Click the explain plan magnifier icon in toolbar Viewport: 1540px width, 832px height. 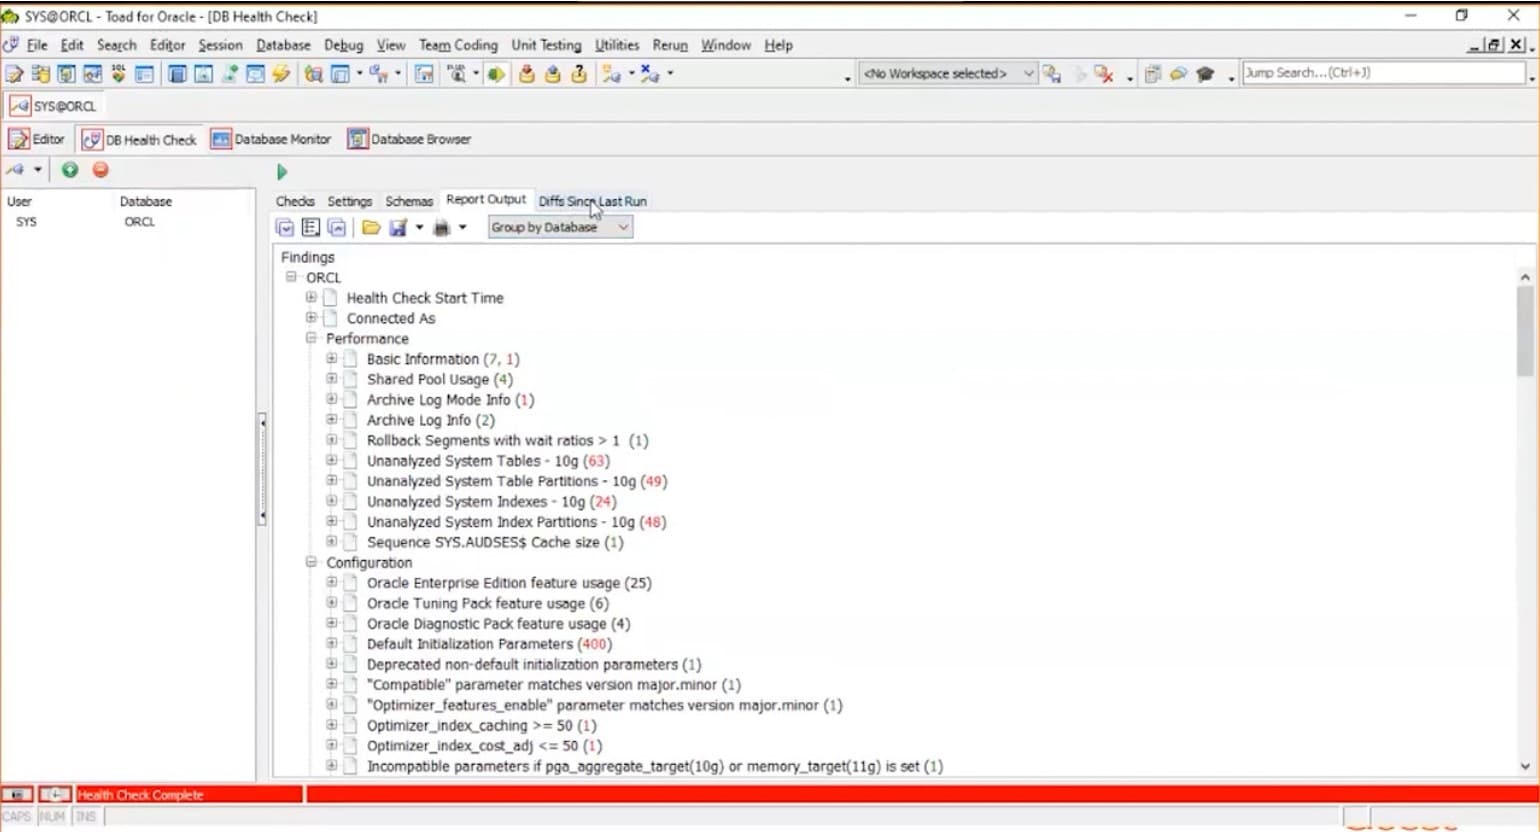click(457, 74)
